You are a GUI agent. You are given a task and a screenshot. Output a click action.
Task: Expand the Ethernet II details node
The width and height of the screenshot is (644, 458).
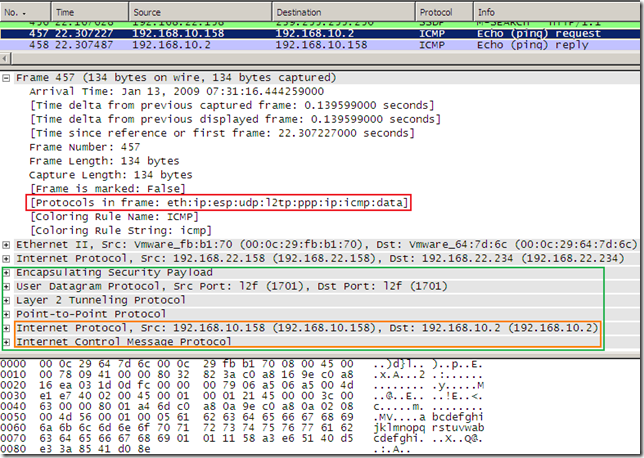coord(8,243)
